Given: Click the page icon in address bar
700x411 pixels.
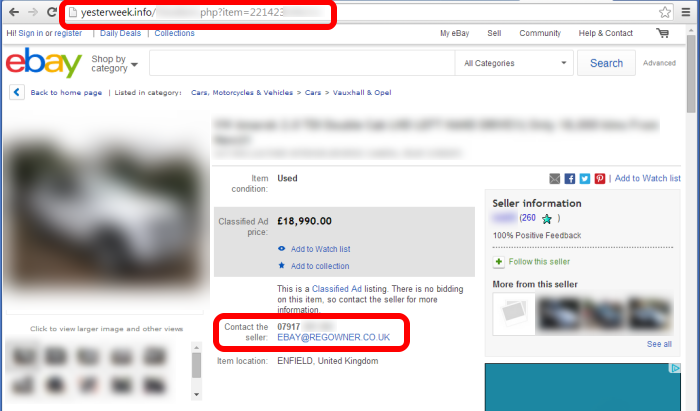Looking at the screenshot, I should click(73, 12).
